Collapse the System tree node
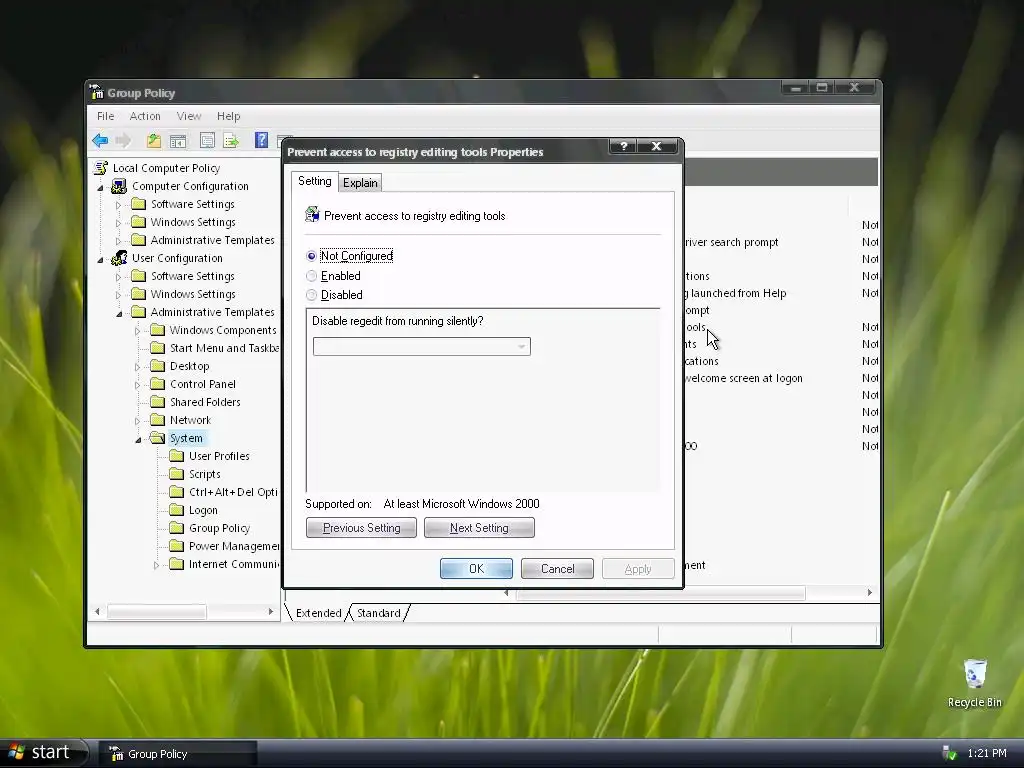This screenshot has height=768, width=1024. tap(138, 440)
